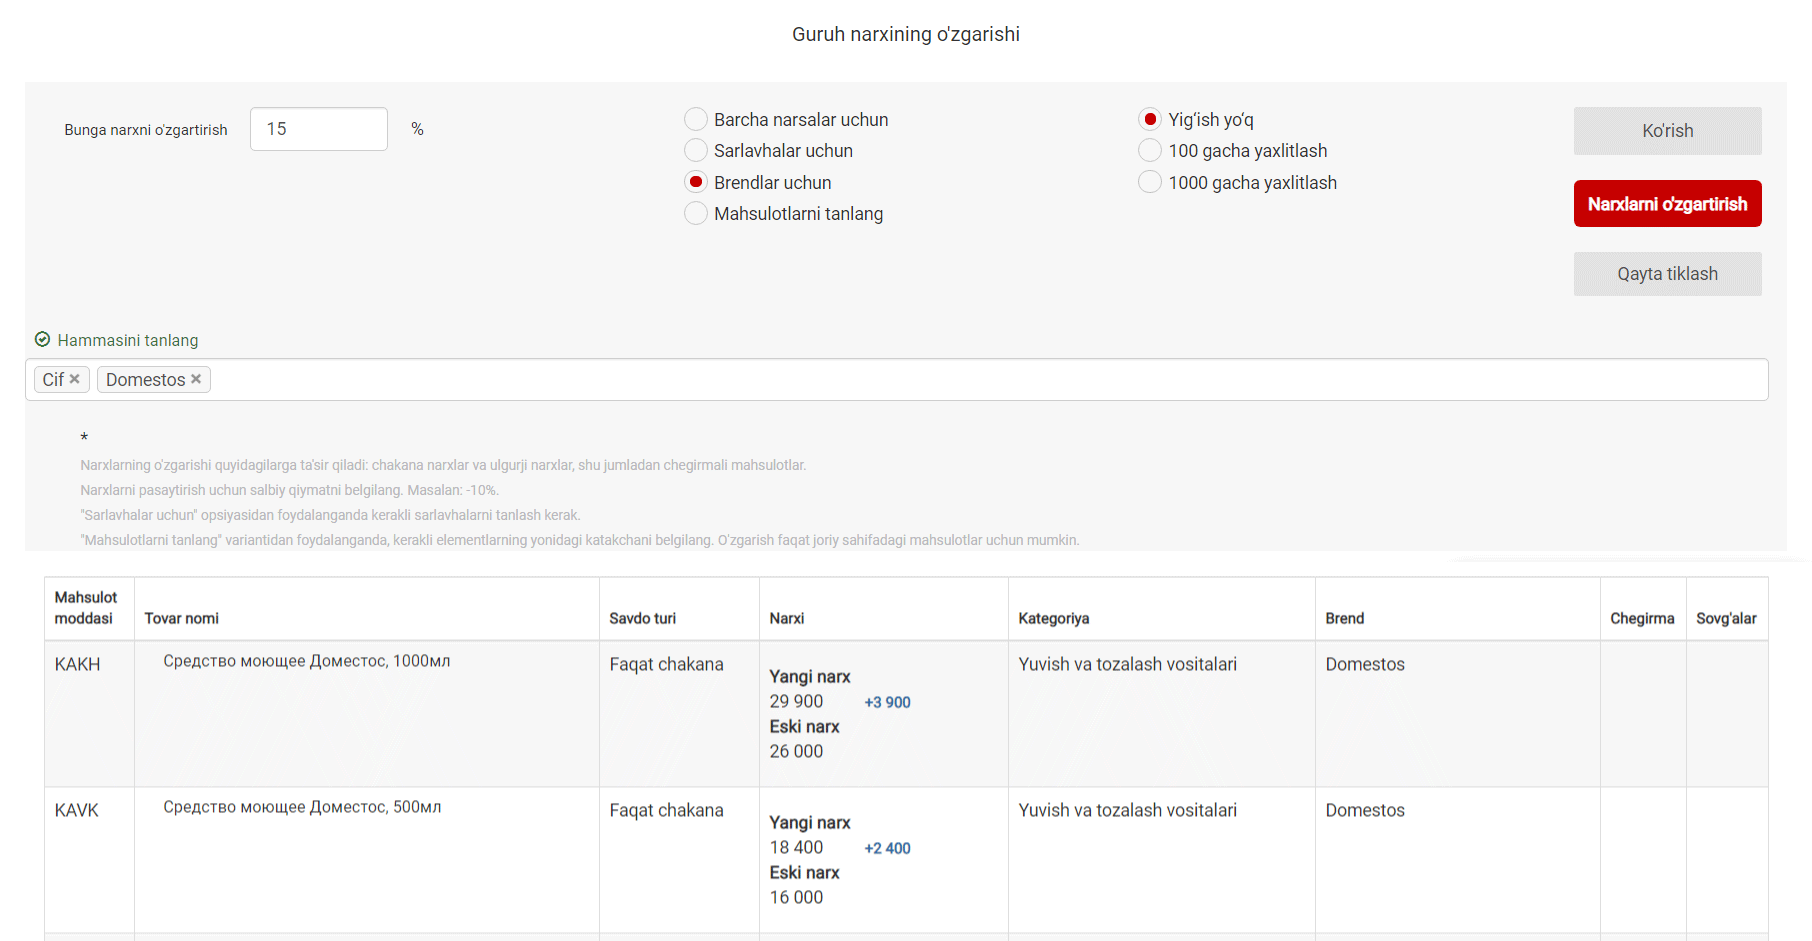Select Yig'ish yo'q rounding option
This screenshot has height=941, width=1812.
click(x=1150, y=120)
